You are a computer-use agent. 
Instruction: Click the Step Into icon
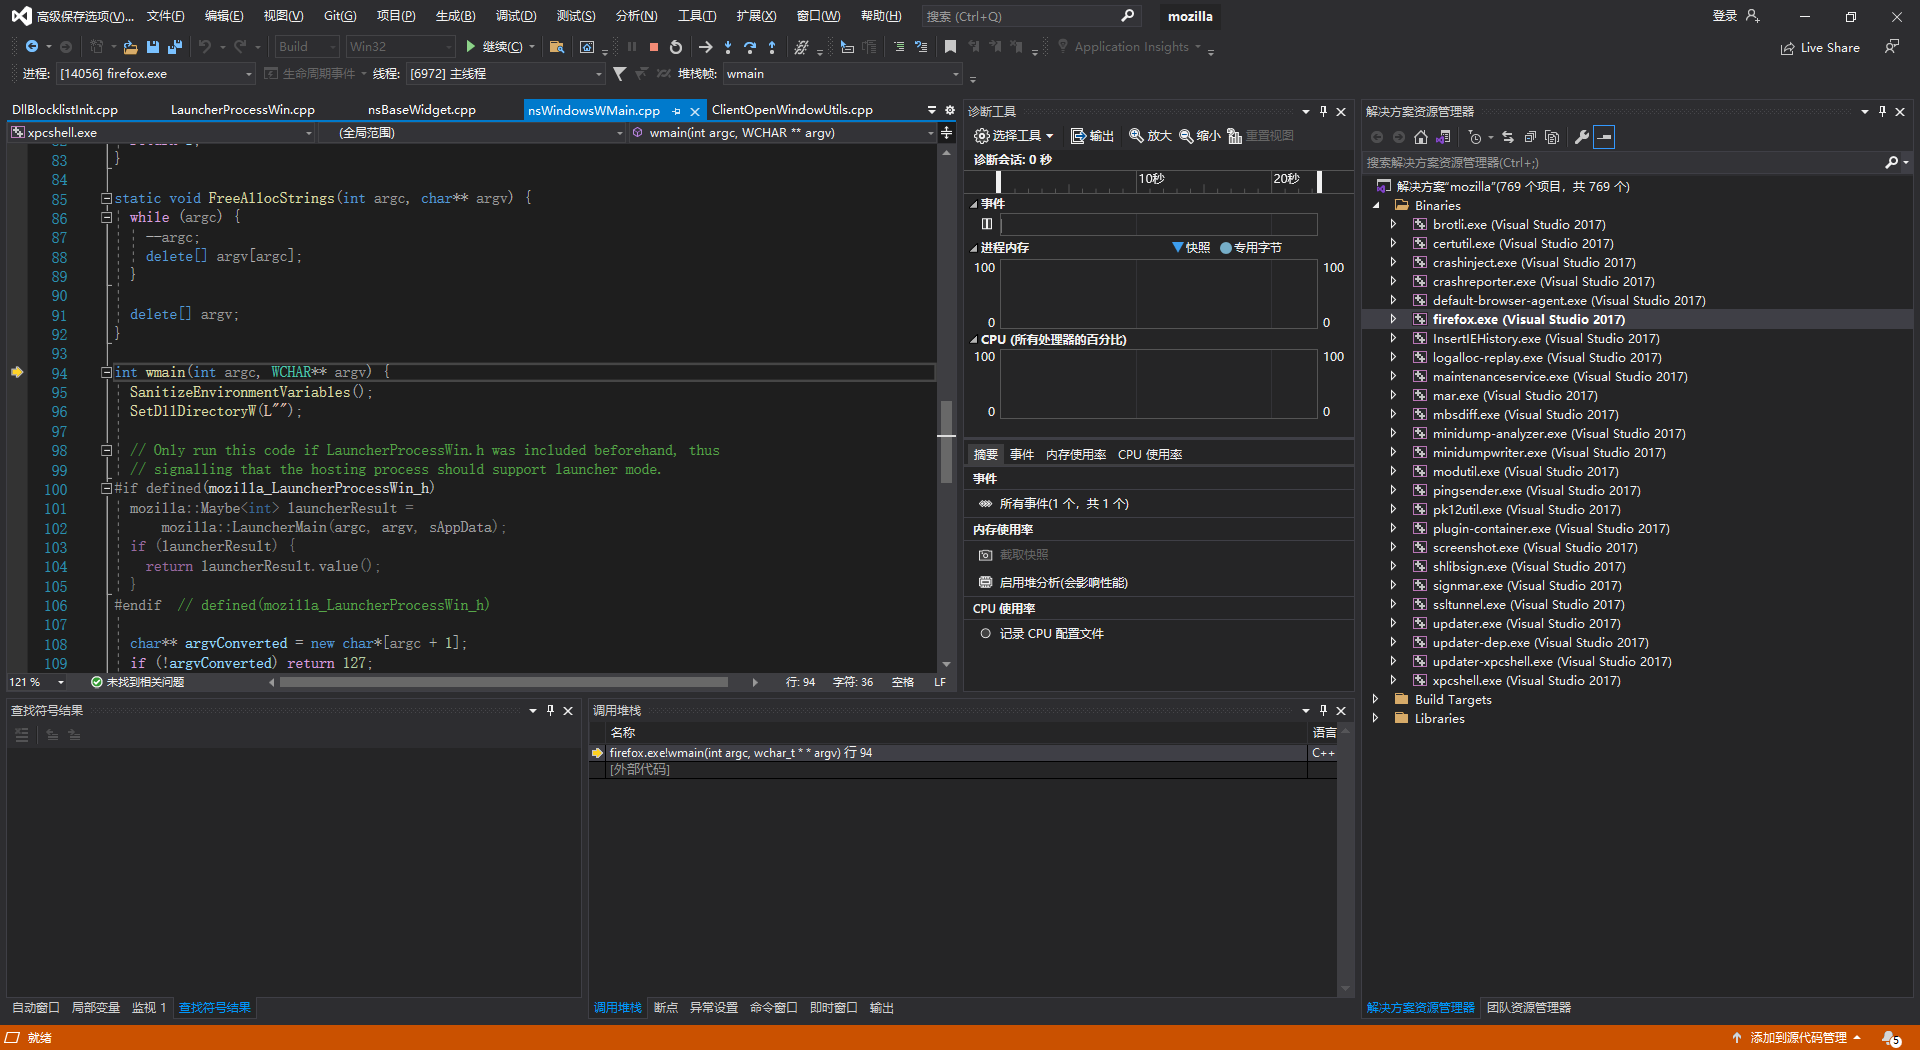coord(728,47)
